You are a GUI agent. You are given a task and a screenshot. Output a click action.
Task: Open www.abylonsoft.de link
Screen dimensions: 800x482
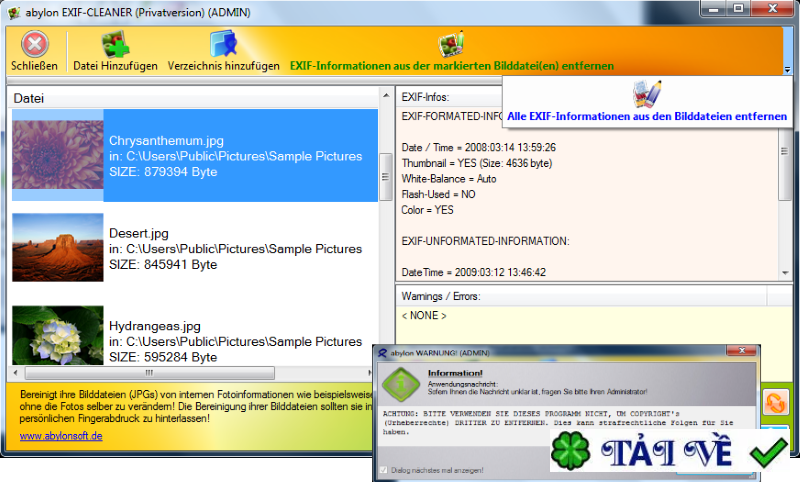(x=61, y=436)
